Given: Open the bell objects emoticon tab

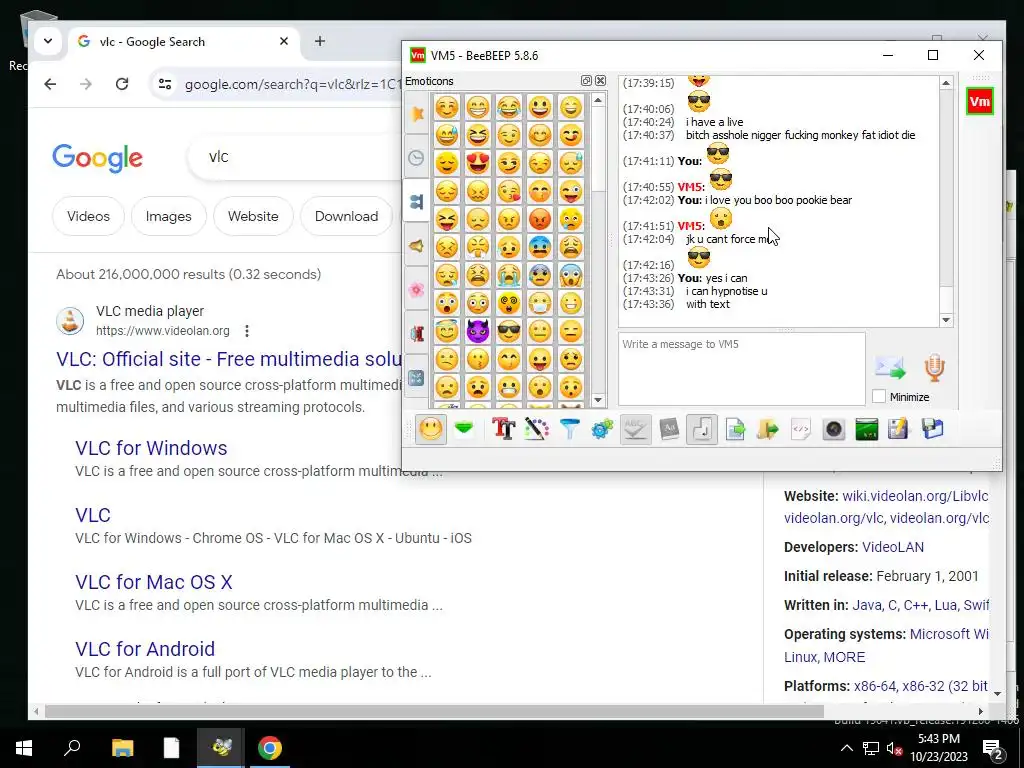Looking at the screenshot, I should click(417, 246).
